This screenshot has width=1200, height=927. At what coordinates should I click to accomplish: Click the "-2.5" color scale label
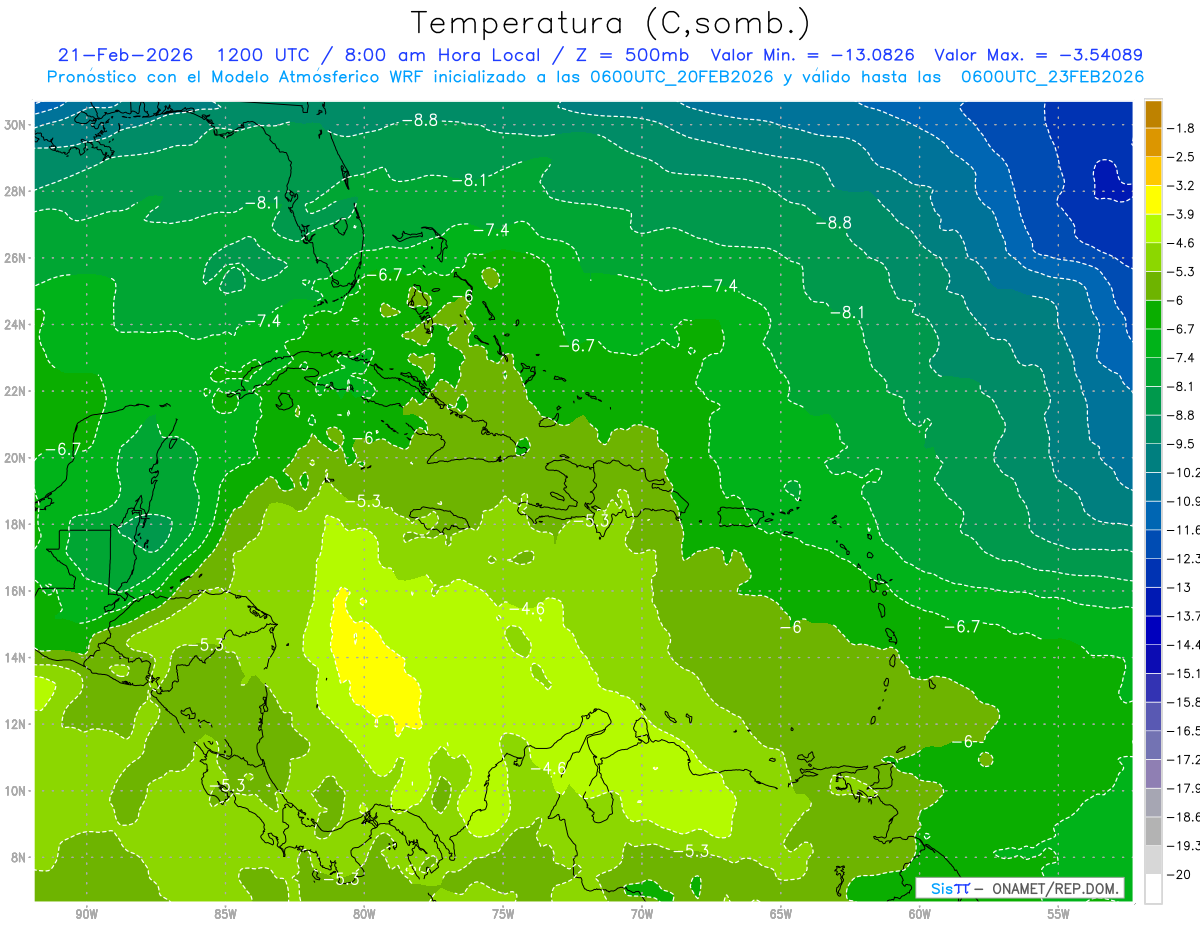(x=1183, y=157)
